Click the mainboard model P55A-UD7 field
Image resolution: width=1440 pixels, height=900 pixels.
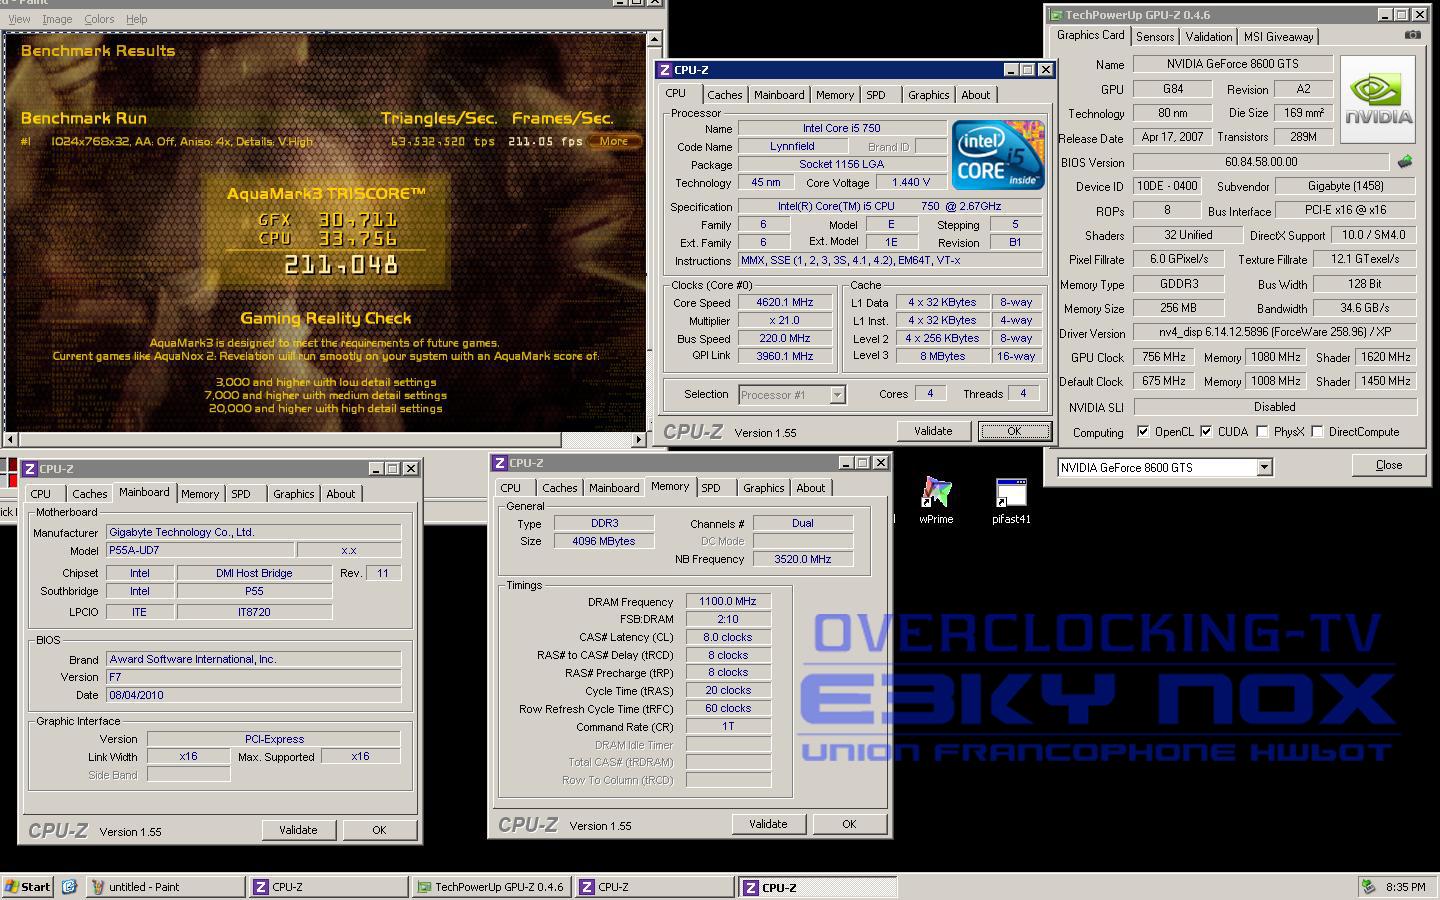point(200,550)
